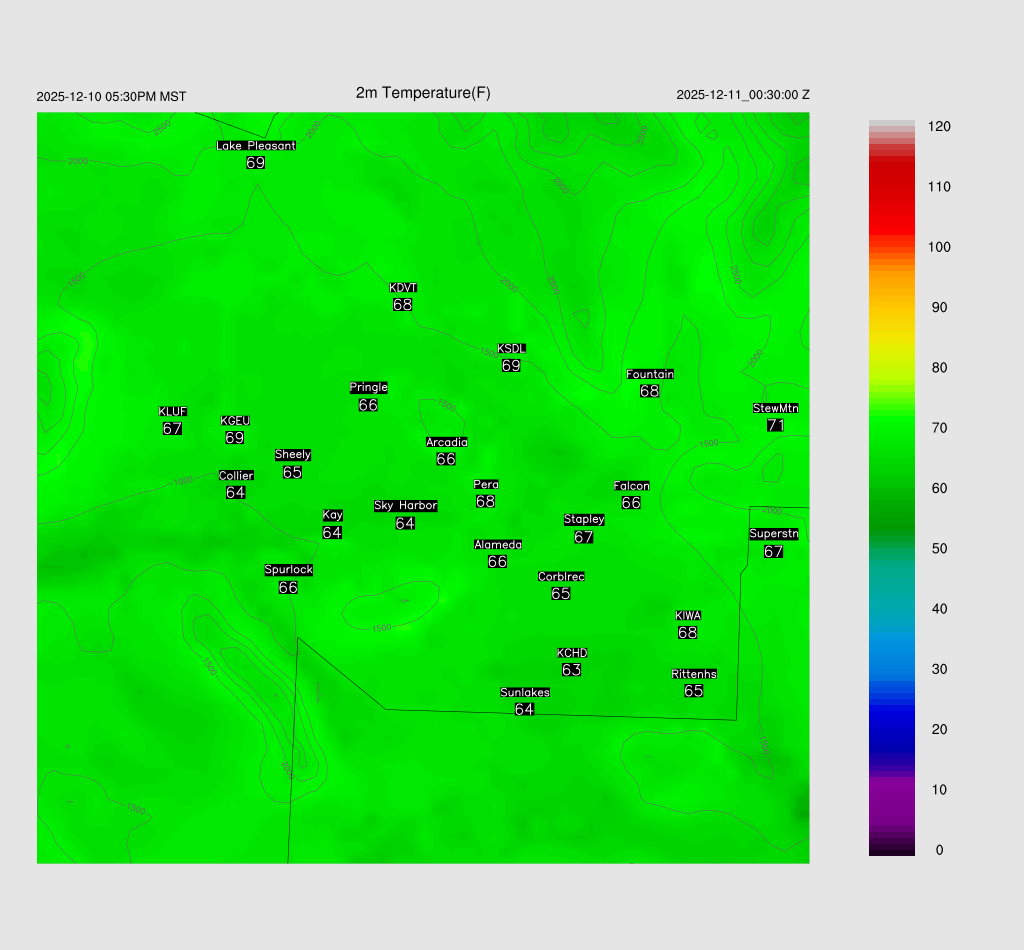1024x950 pixels.
Task: Click the KIWA station label
Action: [688, 616]
